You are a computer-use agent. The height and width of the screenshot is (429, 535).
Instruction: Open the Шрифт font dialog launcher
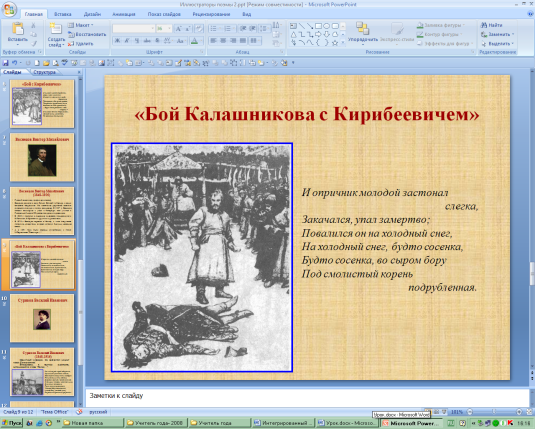click(202, 52)
